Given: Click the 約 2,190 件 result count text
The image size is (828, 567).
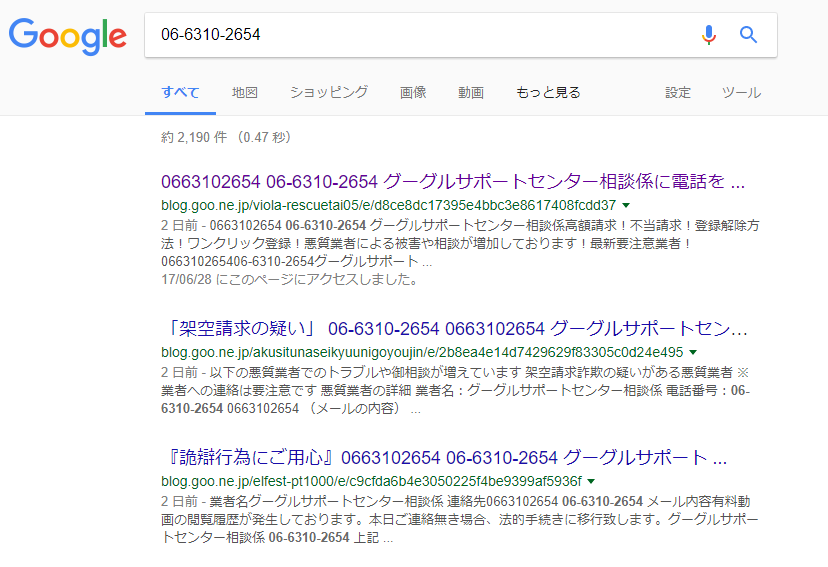Looking at the screenshot, I should click(226, 137).
